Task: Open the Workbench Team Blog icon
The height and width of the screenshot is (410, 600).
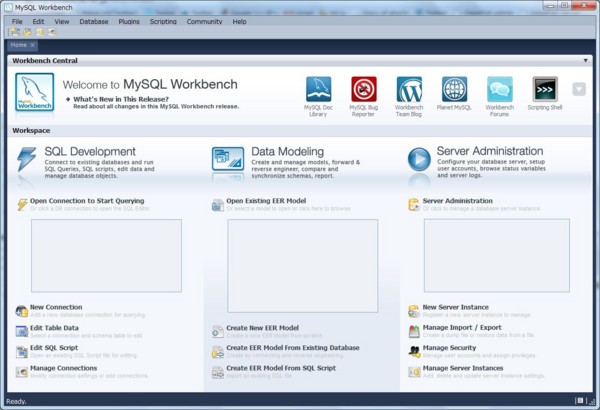Action: coord(409,89)
